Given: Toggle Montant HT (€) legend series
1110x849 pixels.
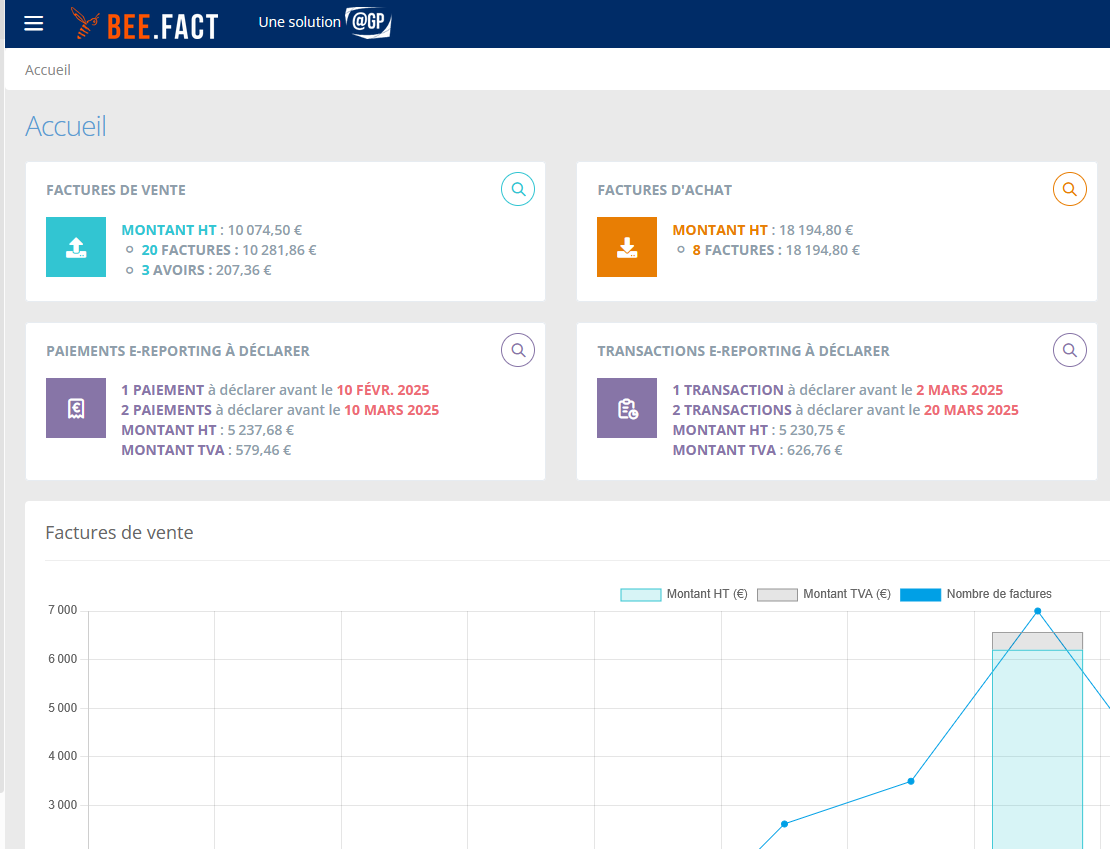Looking at the screenshot, I should (684, 594).
